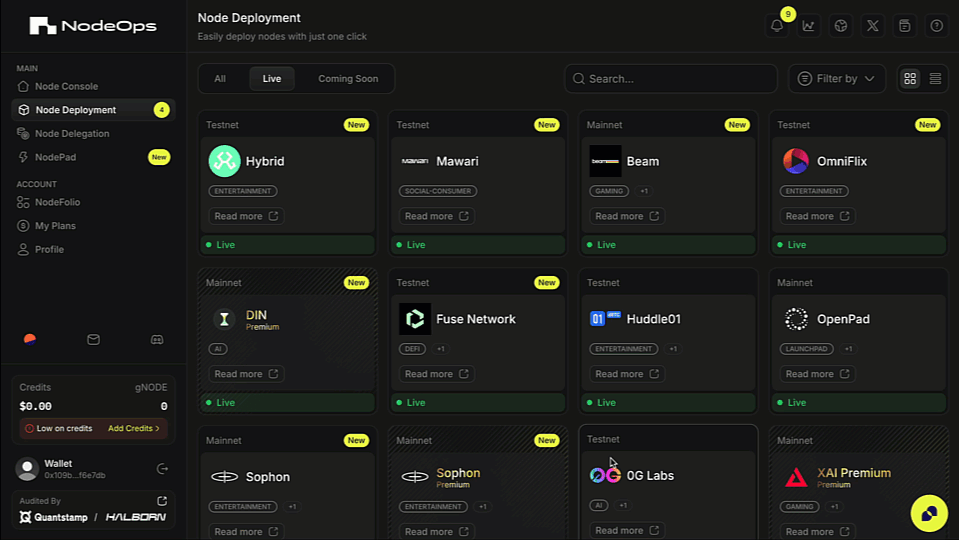Image resolution: width=959 pixels, height=540 pixels.
Task: Select the All tab
Action: coord(220,79)
